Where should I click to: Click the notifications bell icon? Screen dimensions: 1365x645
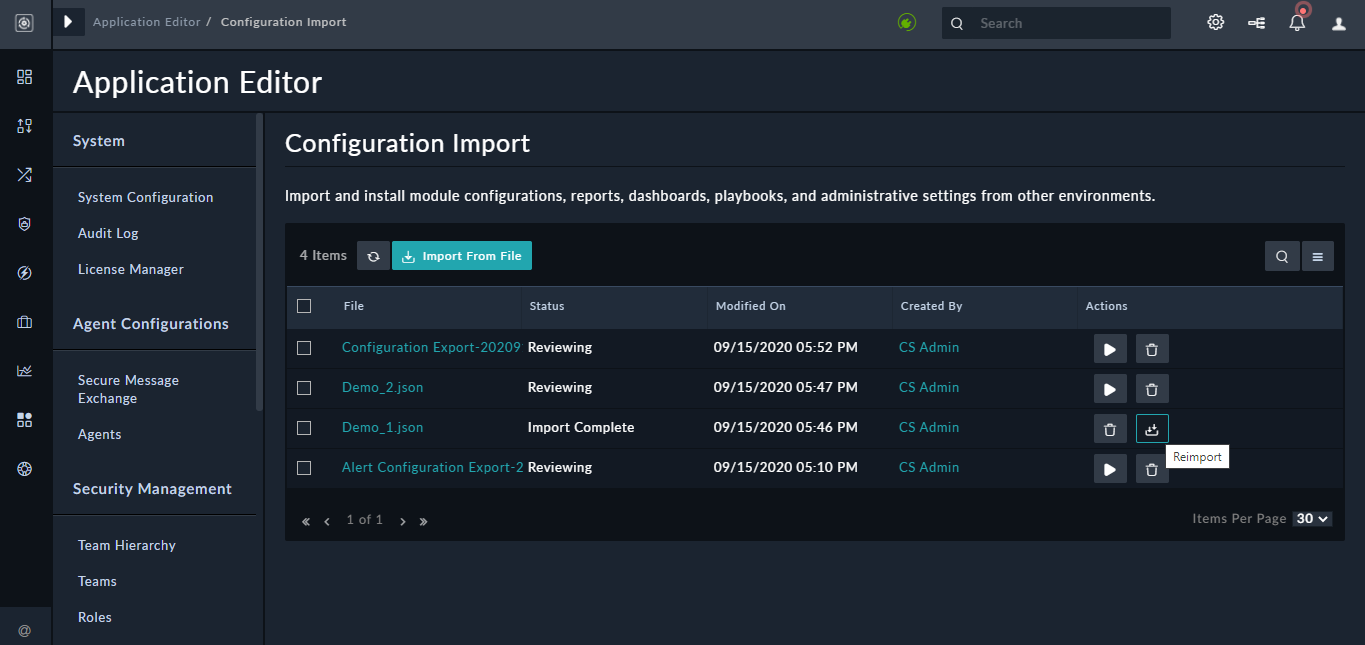pyautogui.click(x=1297, y=22)
